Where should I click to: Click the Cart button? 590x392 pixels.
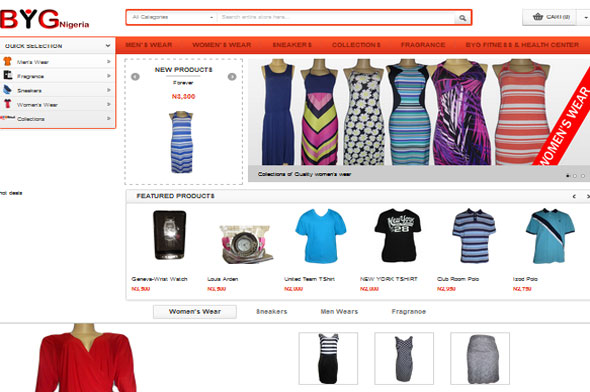point(549,17)
